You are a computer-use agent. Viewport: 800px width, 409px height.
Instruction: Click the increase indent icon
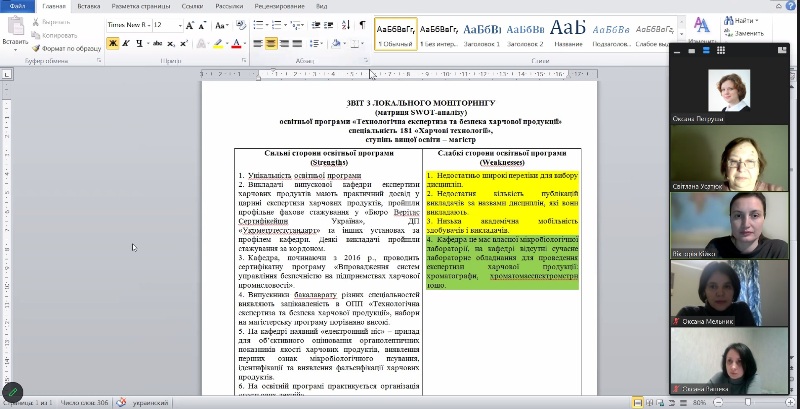pos(329,25)
